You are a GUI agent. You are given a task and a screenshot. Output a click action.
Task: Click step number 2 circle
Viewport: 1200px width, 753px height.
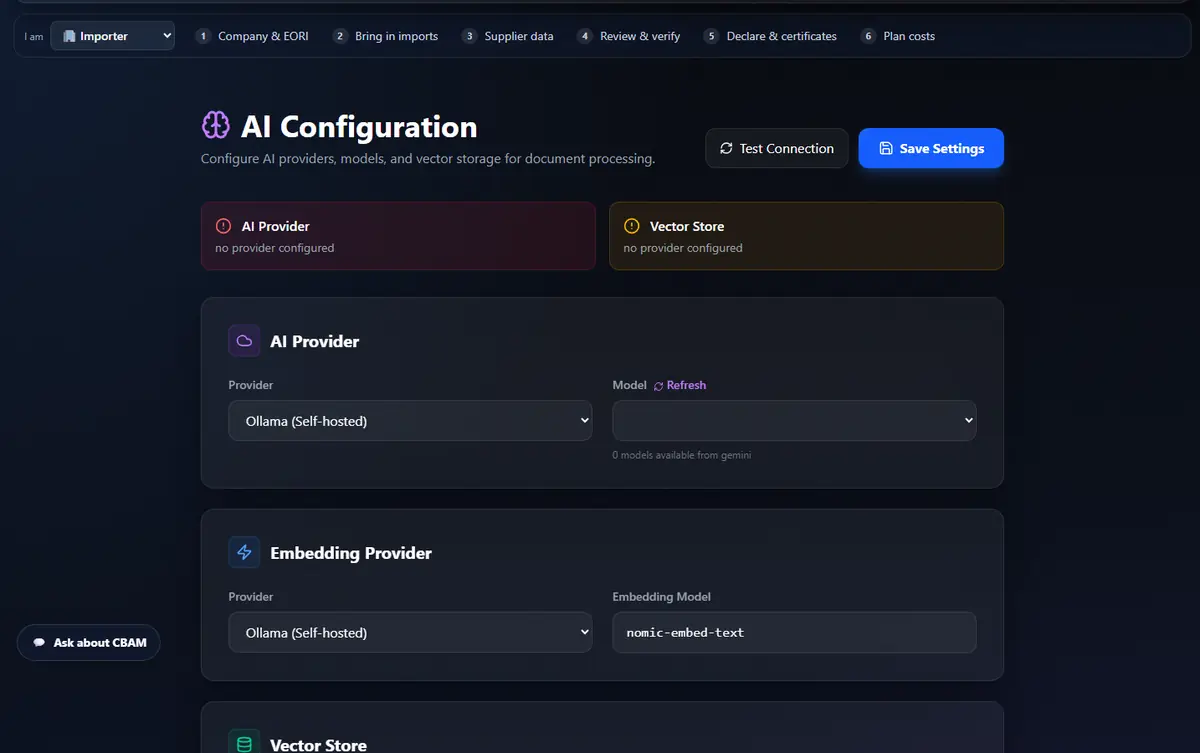tap(340, 36)
